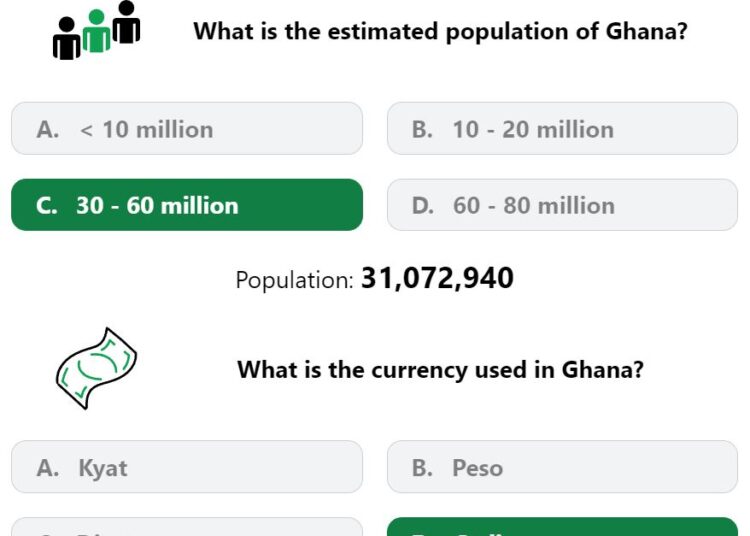Click the Ghana currency question heading
Viewport: 750px width, 536px height.
pyautogui.click(x=440, y=370)
